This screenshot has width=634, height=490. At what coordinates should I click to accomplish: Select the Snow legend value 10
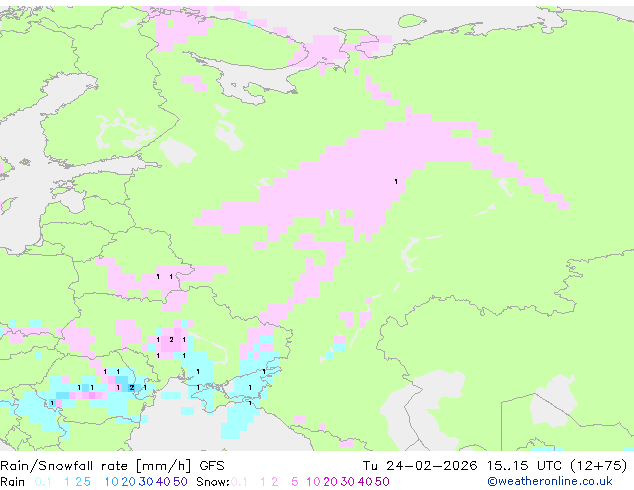[313, 482]
